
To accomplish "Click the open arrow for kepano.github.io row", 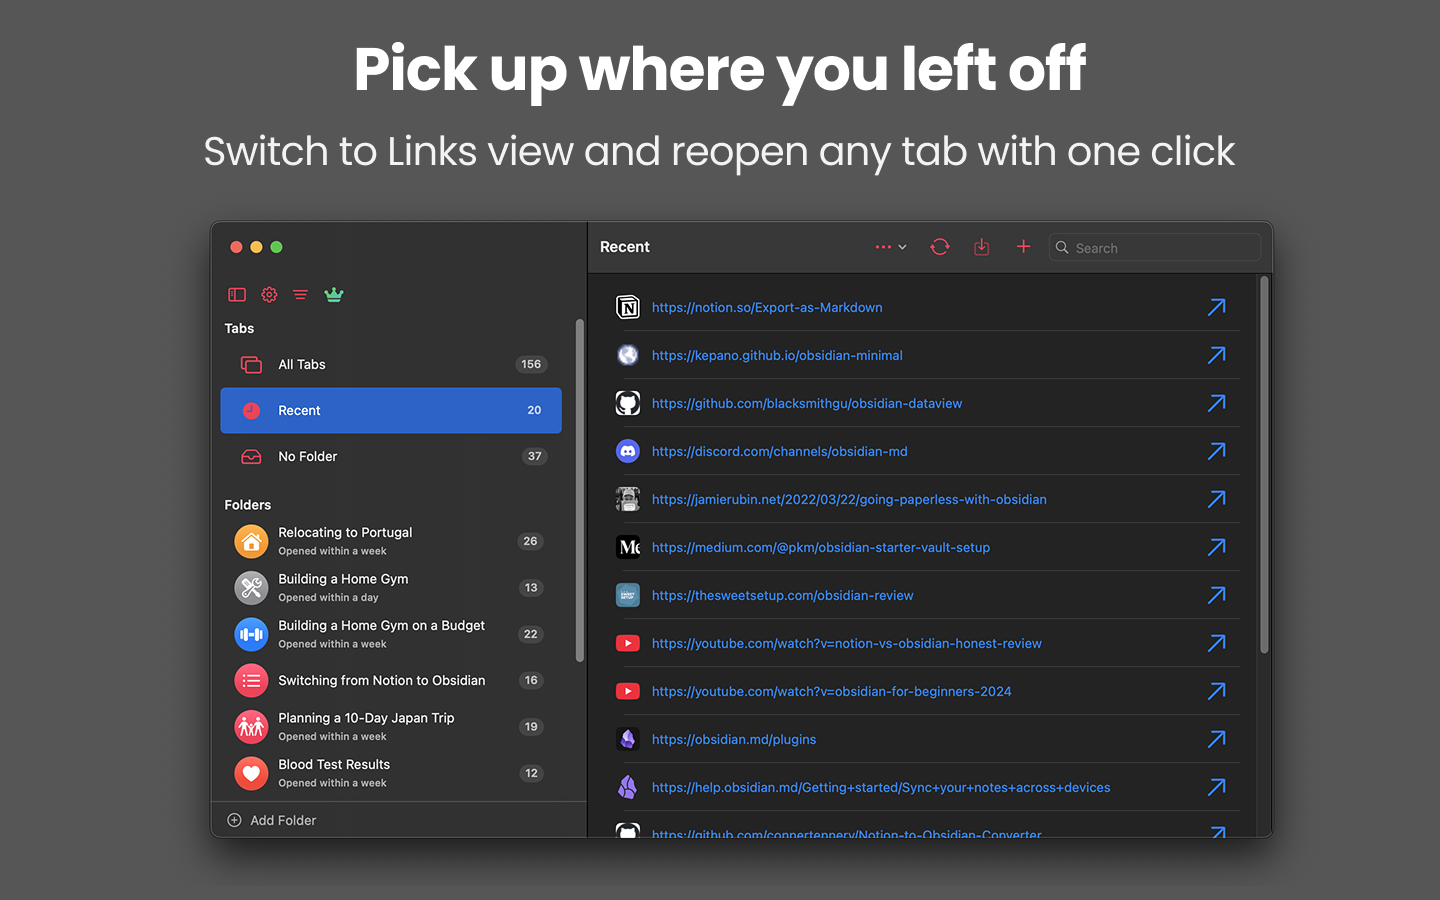I will click(x=1216, y=355).
